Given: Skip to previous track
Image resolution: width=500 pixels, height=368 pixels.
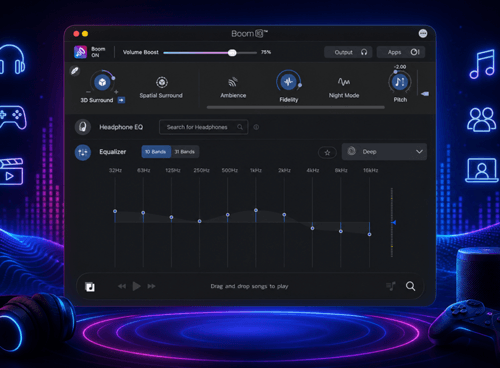Looking at the screenshot, I should click(x=122, y=286).
